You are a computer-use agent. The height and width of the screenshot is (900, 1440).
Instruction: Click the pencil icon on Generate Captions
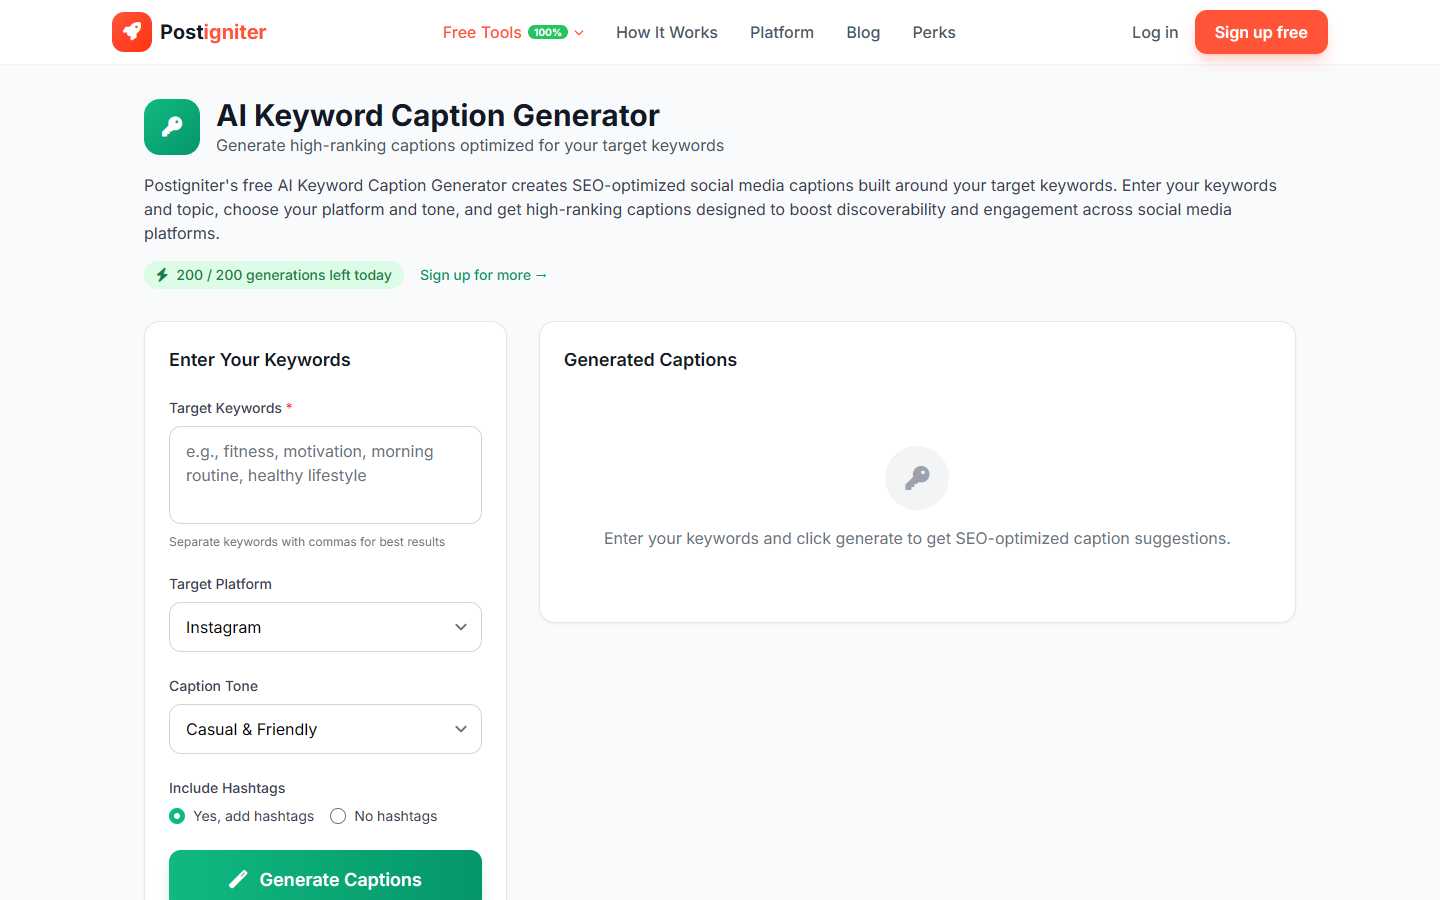tap(238, 879)
